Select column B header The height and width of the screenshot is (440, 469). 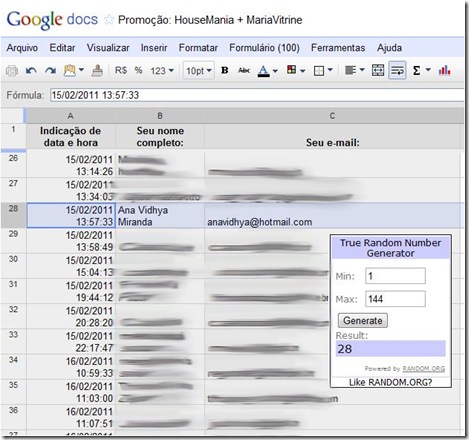click(x=160, y=116)
